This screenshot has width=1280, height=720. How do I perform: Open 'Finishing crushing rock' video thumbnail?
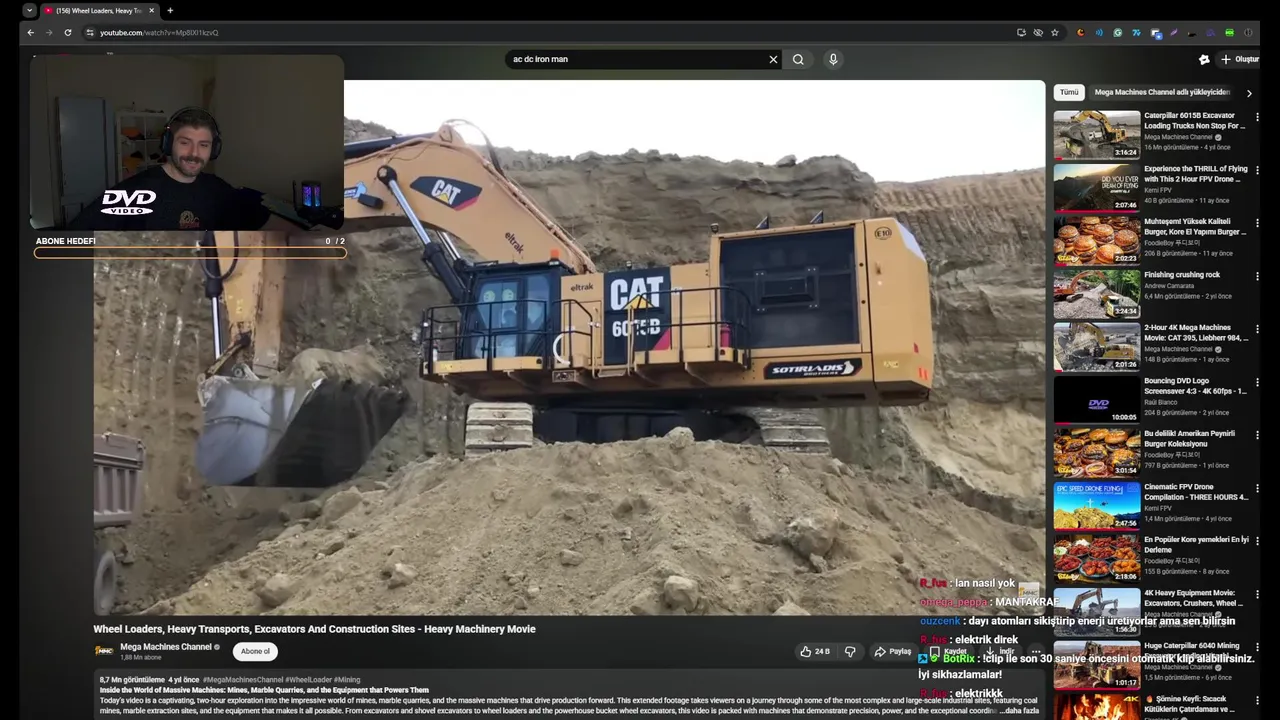click(1097, 294)
